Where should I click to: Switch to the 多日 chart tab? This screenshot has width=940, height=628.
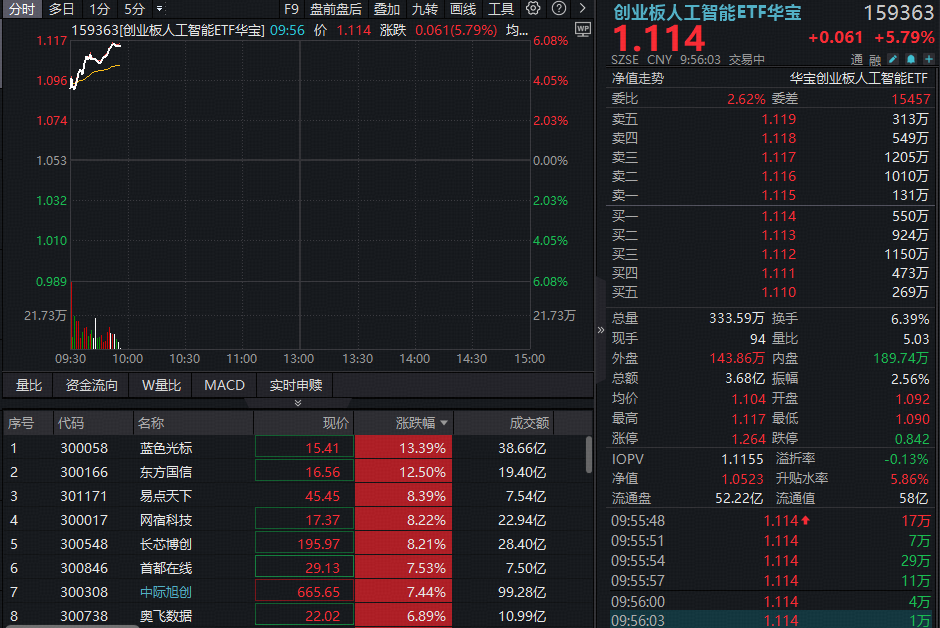[61, 9]
